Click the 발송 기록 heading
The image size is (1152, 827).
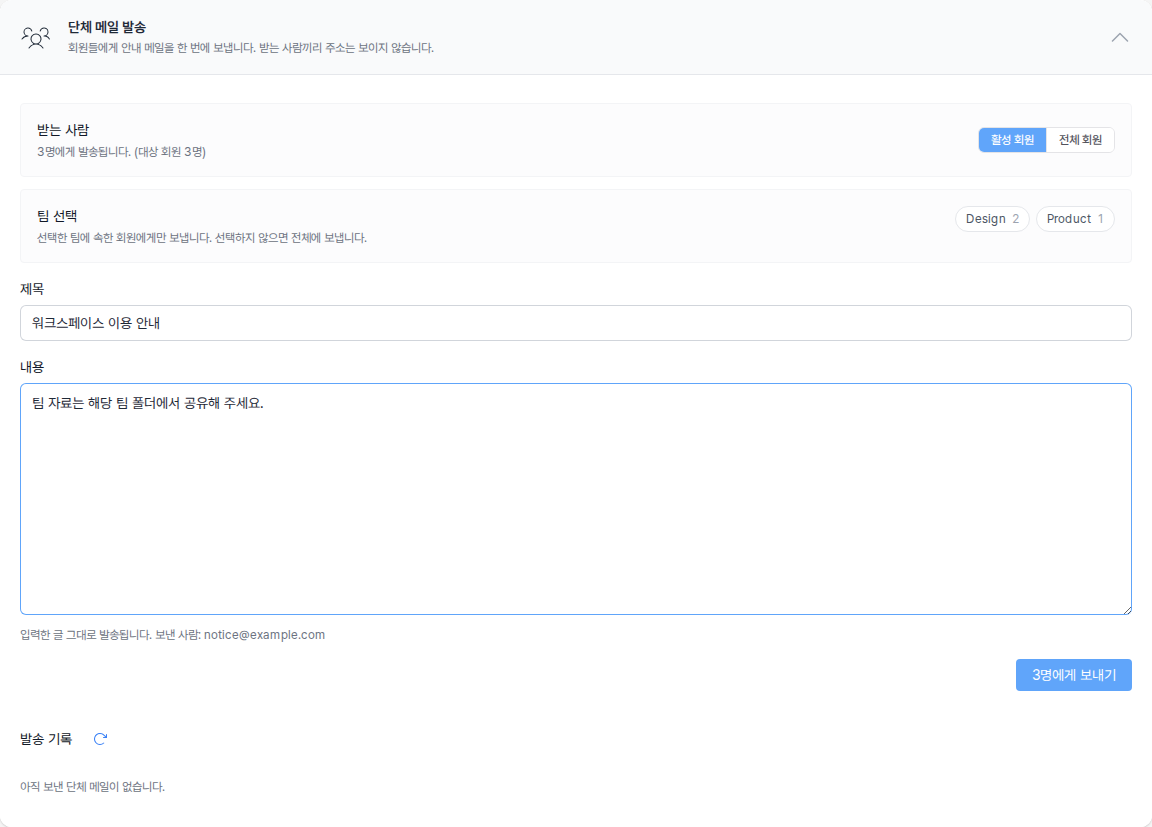pyautogui.click(x=46, y=739)
